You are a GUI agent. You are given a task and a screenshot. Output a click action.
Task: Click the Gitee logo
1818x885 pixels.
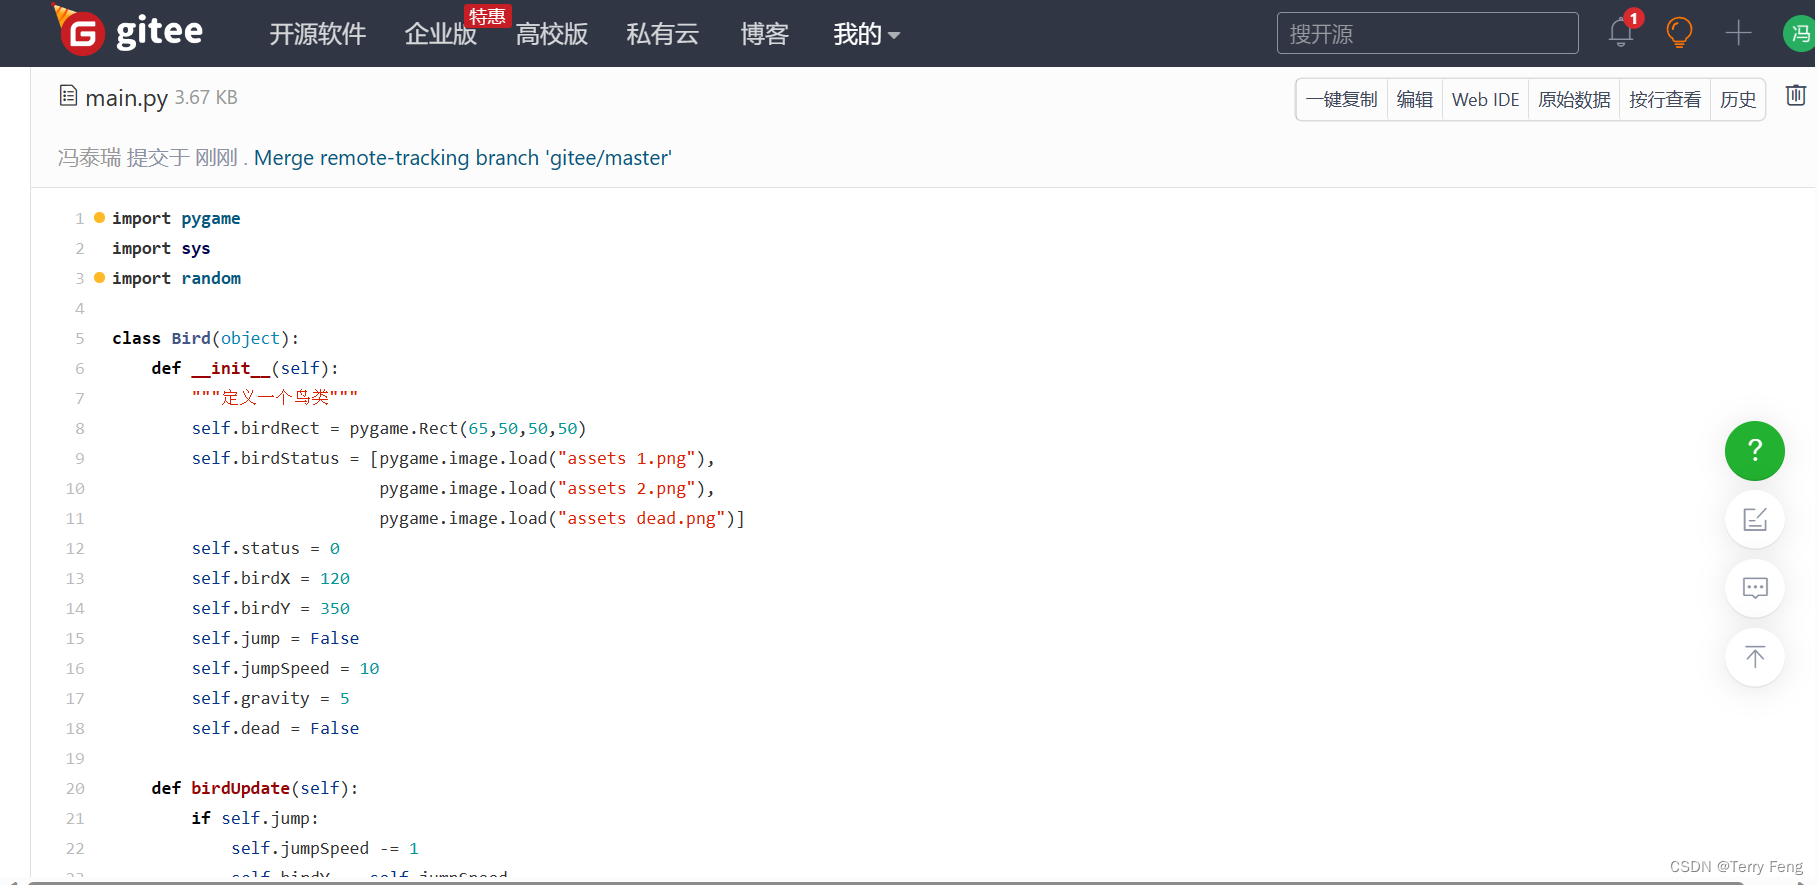128,31
